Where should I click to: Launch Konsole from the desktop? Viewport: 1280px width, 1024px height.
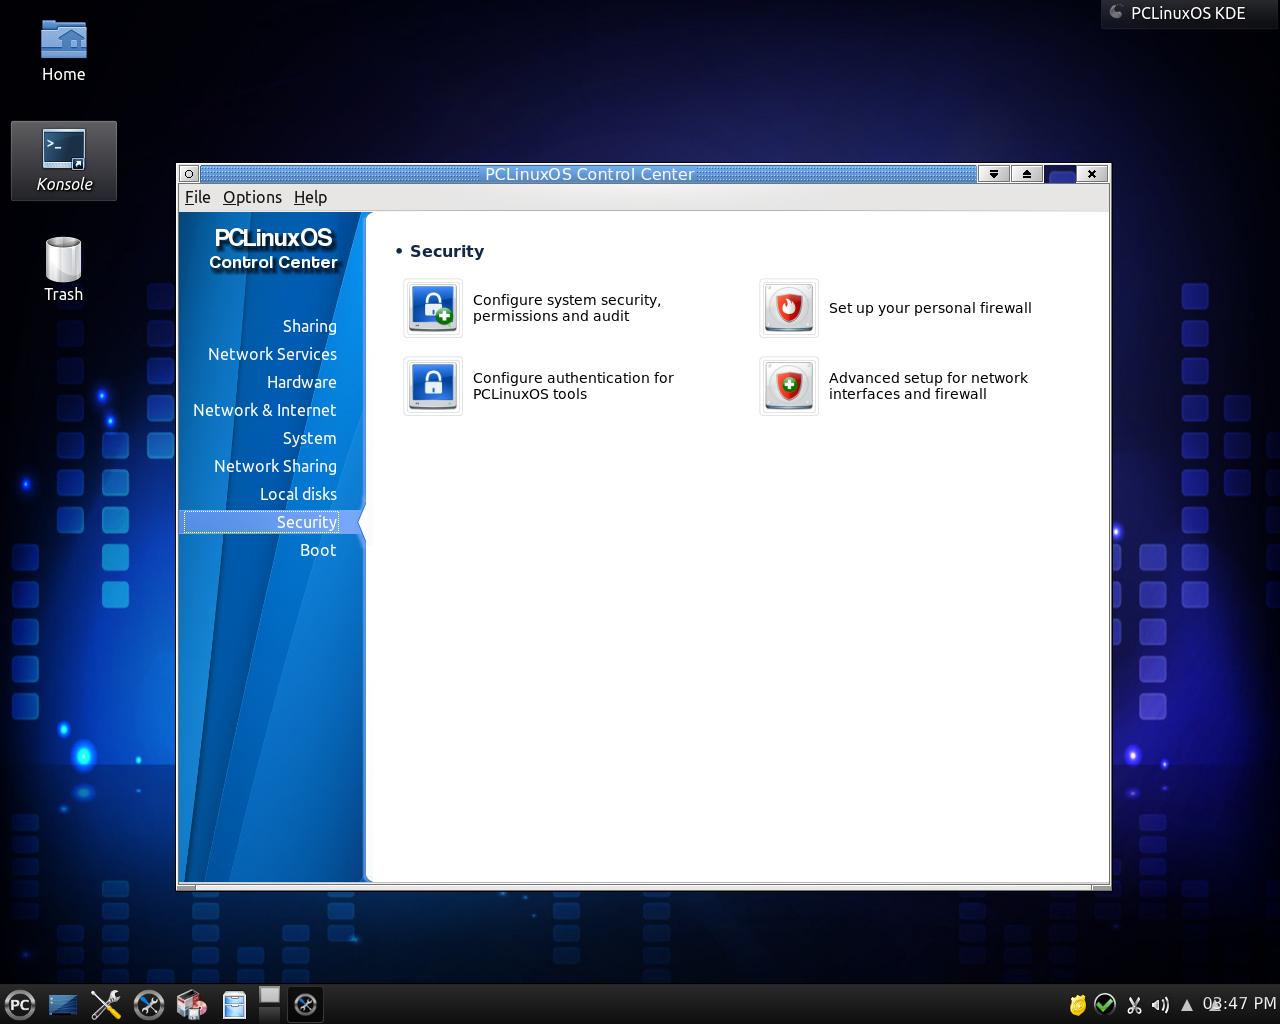pyautogui.click(x=64, y=161)
